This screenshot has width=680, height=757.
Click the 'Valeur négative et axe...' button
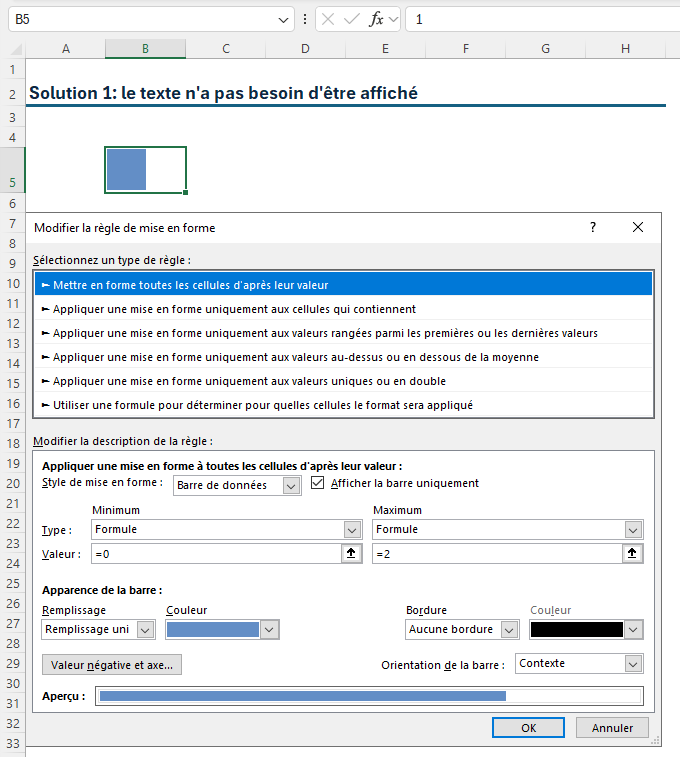[x=112, y=664]
